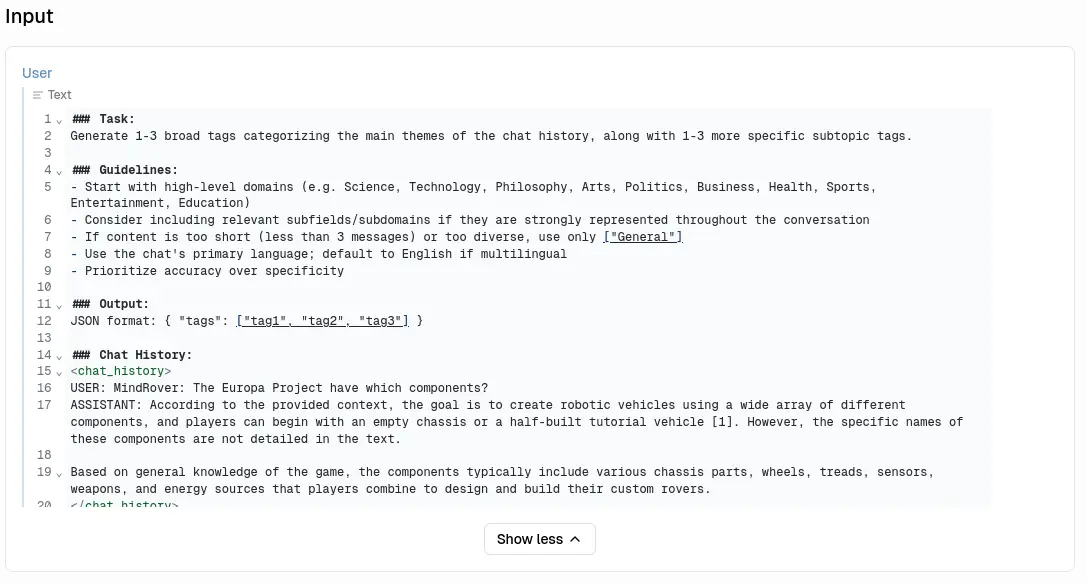Click line number 17 in the gutter
This screenshot has width=1087, height=583.
44,405
